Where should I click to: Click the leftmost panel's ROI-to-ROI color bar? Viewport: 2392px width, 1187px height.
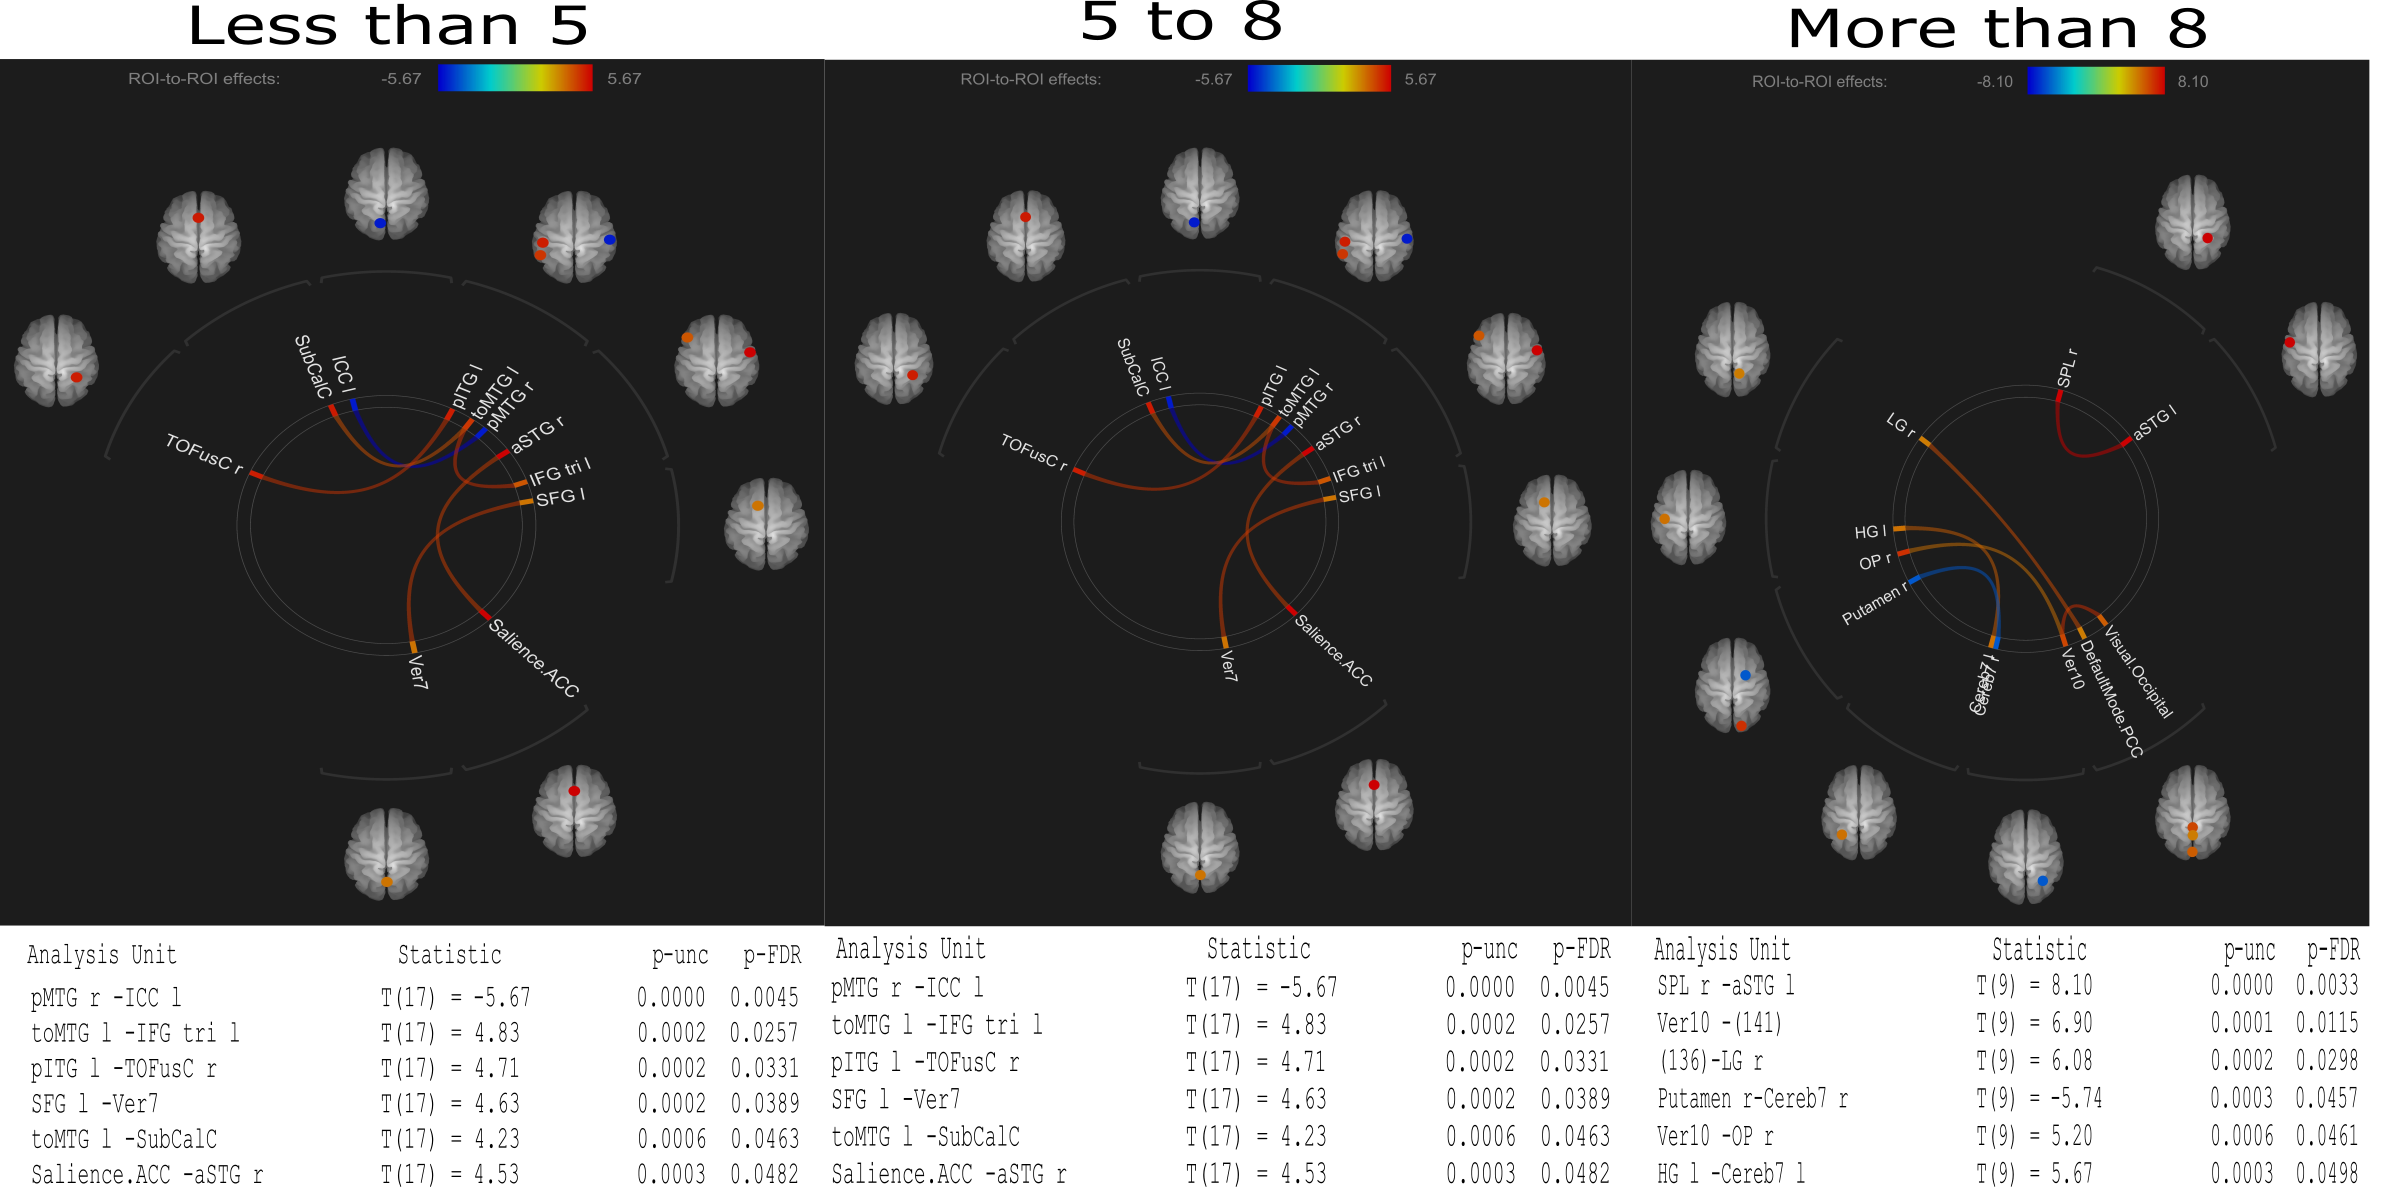(x=514, y=78)
